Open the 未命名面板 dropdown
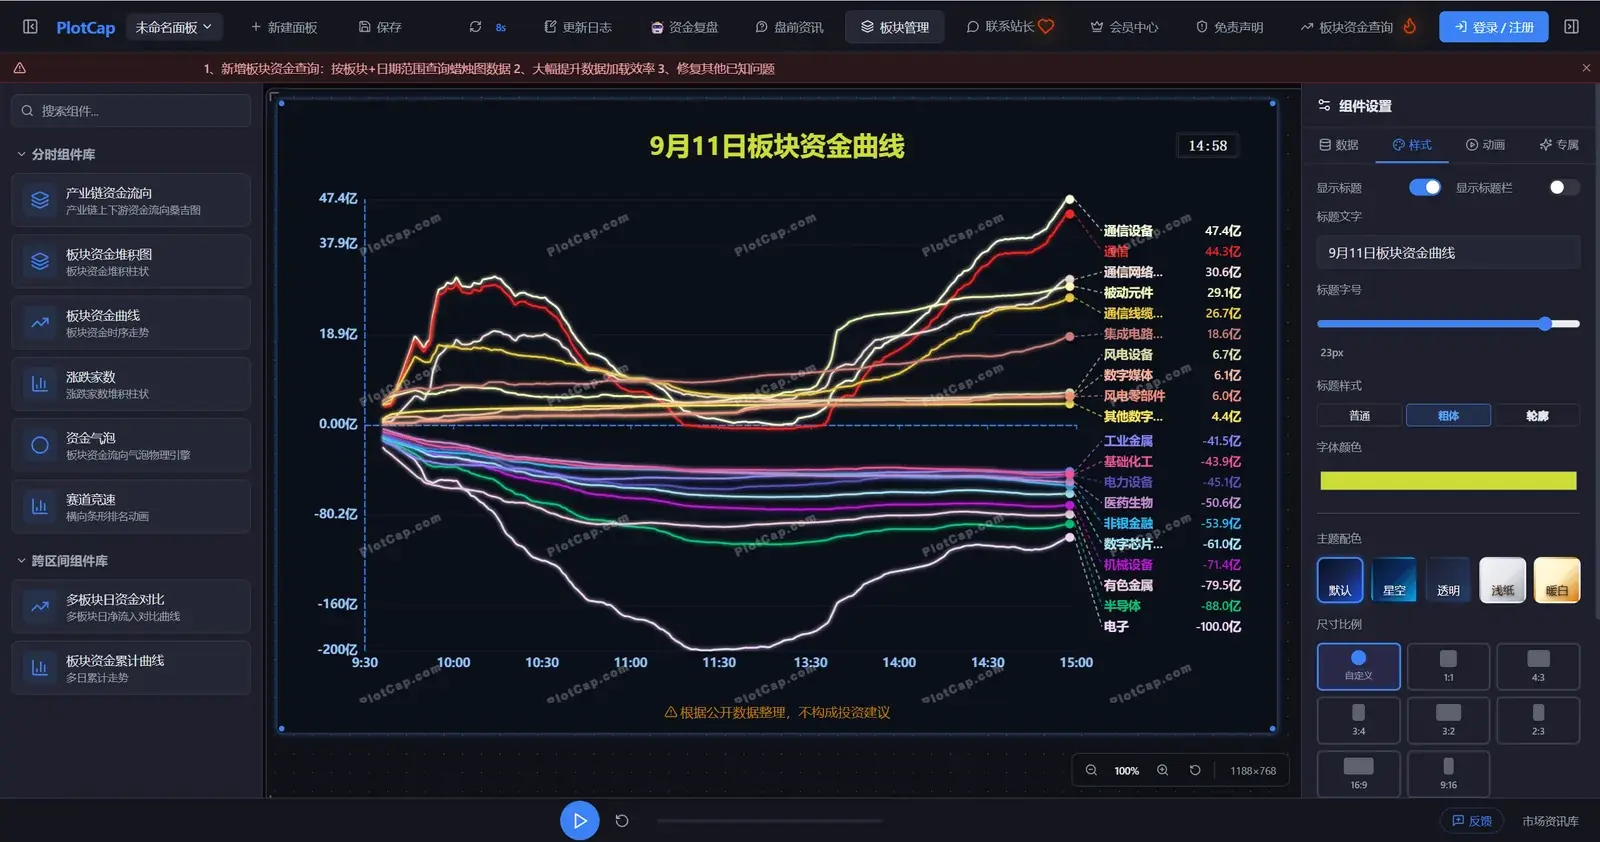The width and height of the screenshot is (1600, 842). [x=174, y=27]
